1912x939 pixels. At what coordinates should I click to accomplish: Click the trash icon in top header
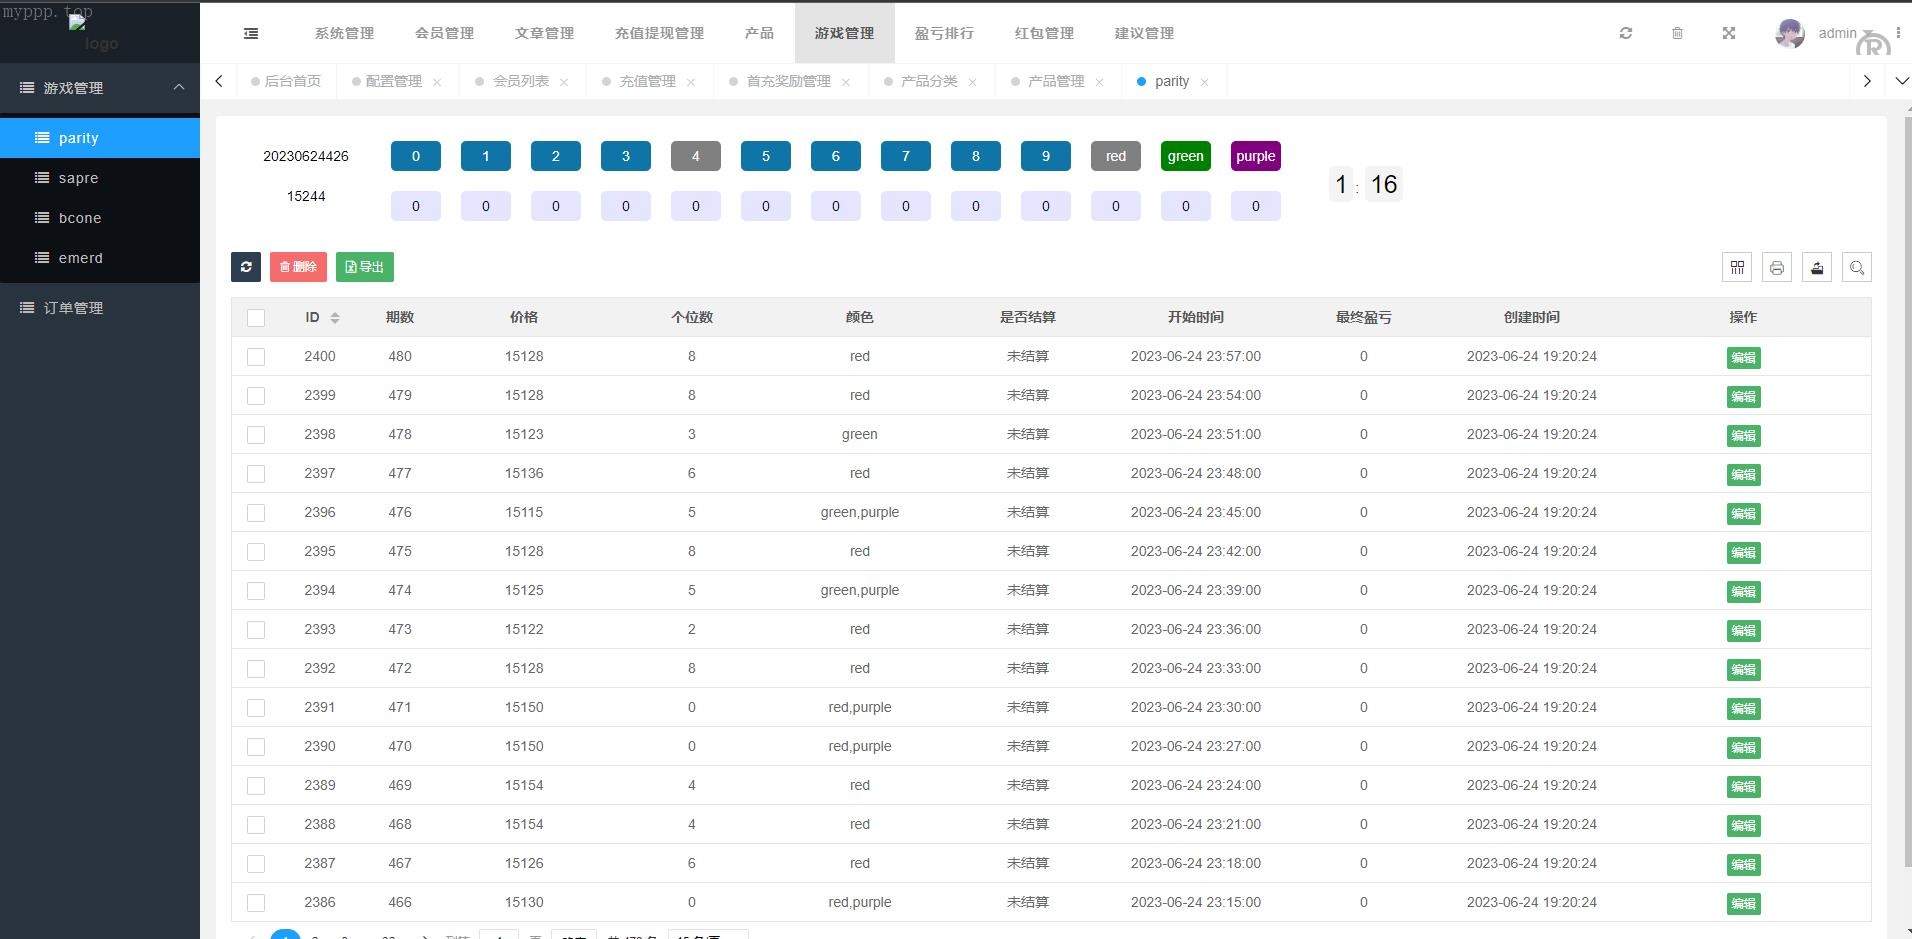(x=1677, y=33)
